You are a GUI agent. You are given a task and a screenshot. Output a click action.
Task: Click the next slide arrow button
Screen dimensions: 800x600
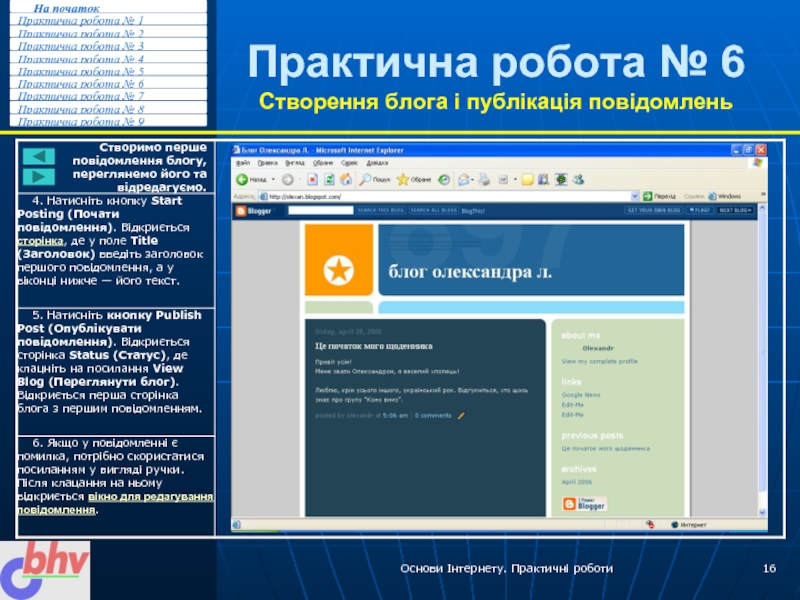[38, 177]
